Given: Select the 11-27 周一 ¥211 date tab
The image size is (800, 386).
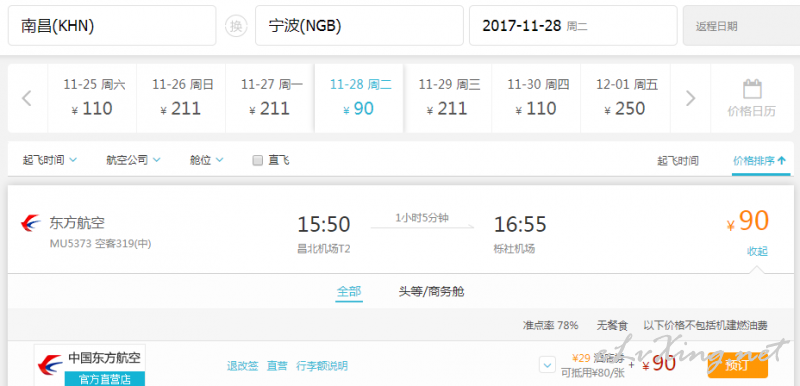Looking at the screenshot, I should click(270, 98).
